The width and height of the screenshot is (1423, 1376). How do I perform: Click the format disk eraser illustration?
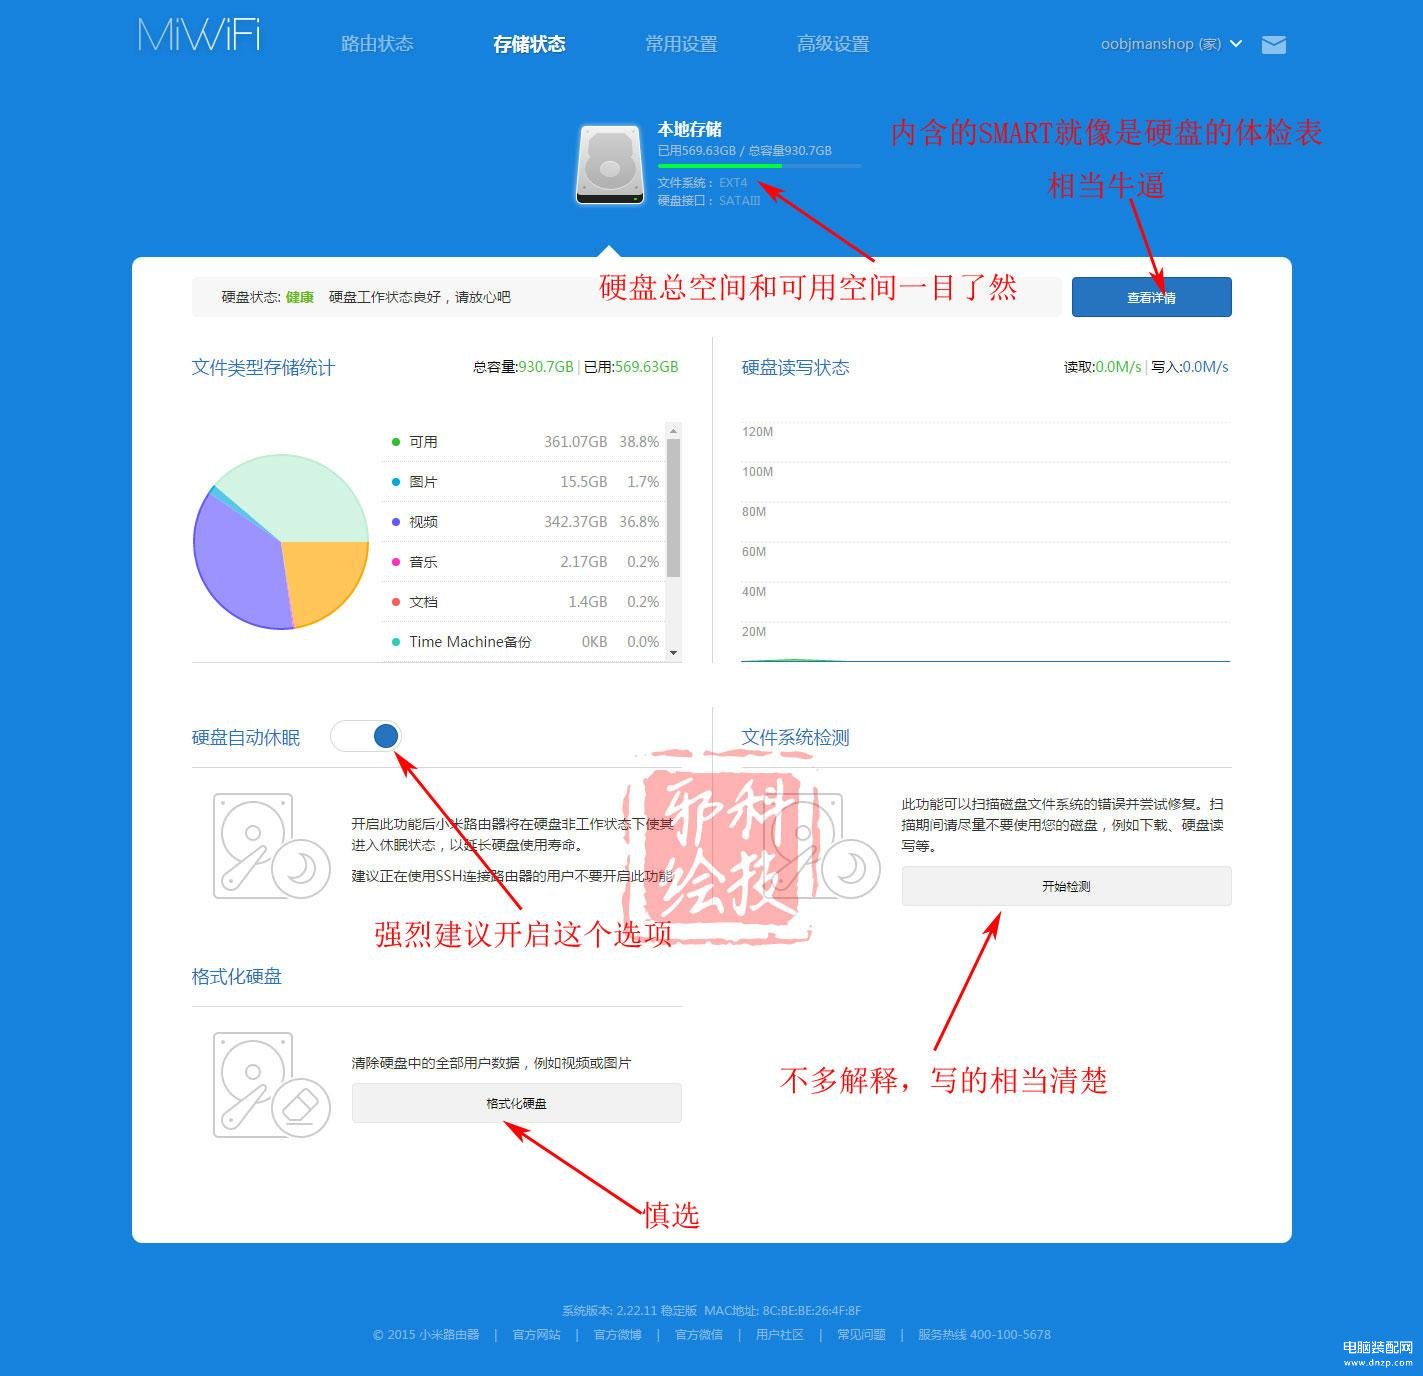click(x=271, y=1085)
